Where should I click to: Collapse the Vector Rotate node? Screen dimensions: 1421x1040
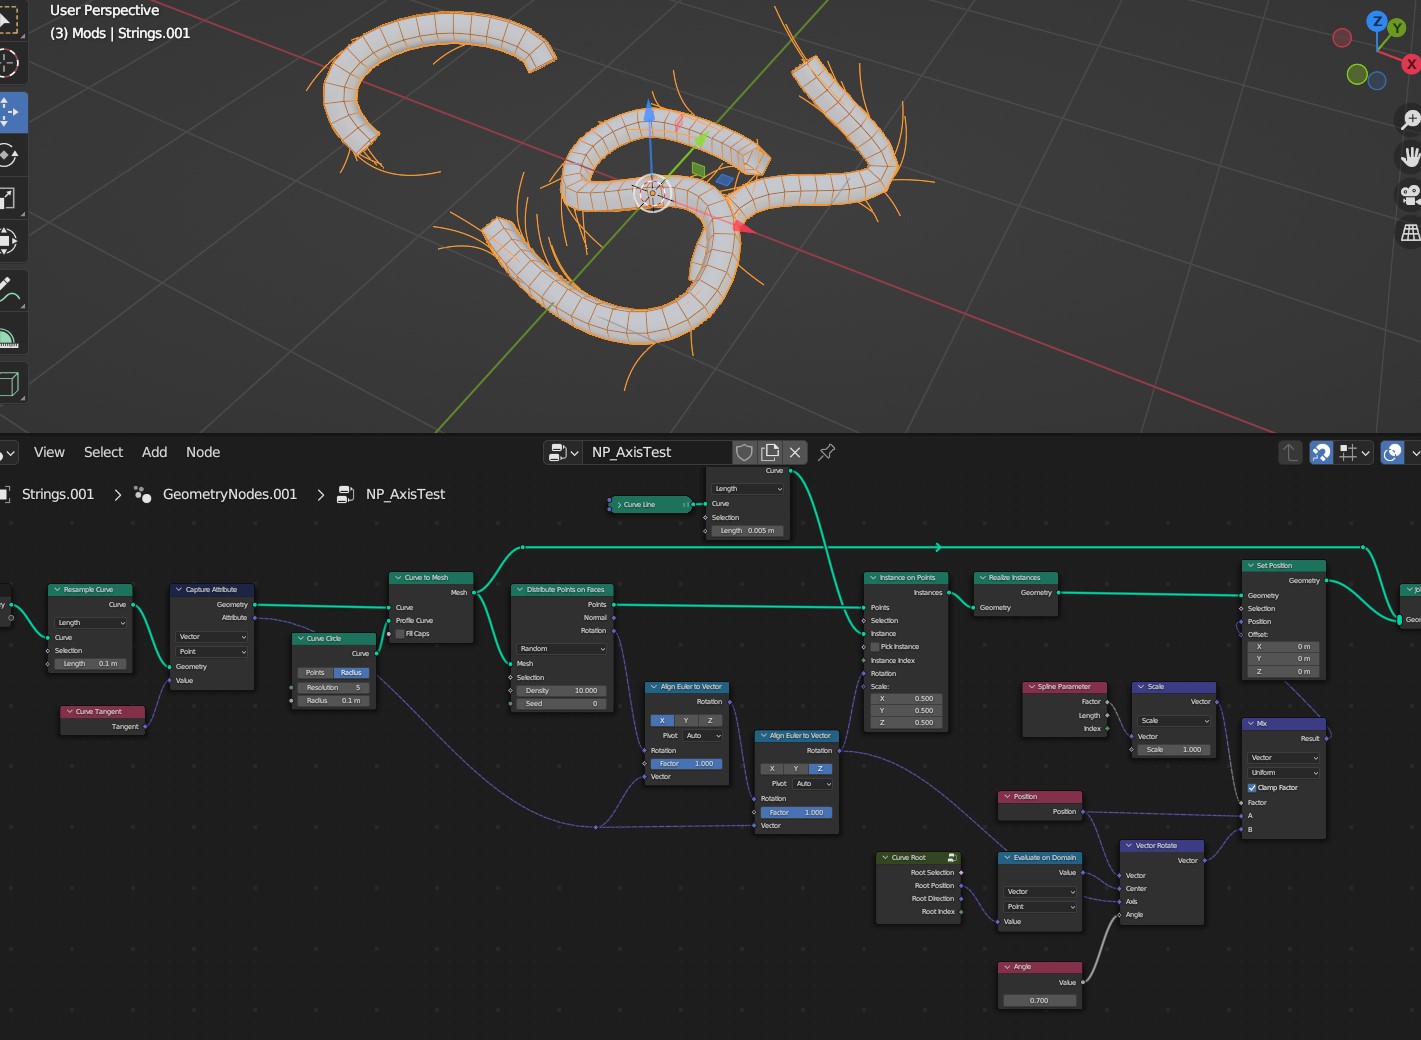point(1129,846)
